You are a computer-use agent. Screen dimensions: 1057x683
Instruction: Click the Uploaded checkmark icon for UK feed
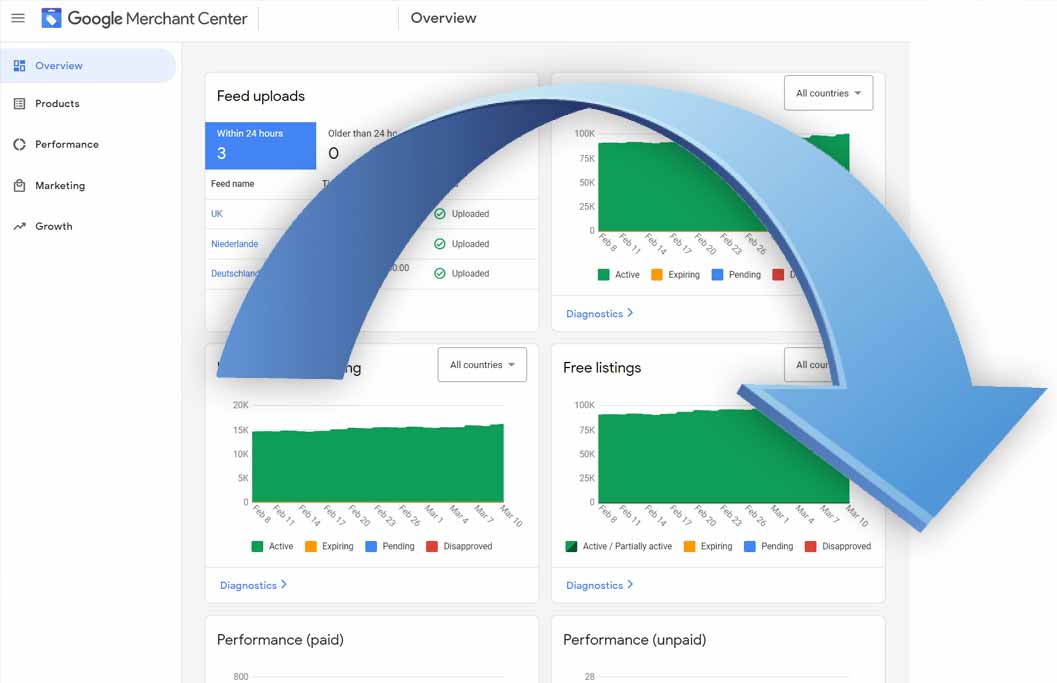(440, 214)
